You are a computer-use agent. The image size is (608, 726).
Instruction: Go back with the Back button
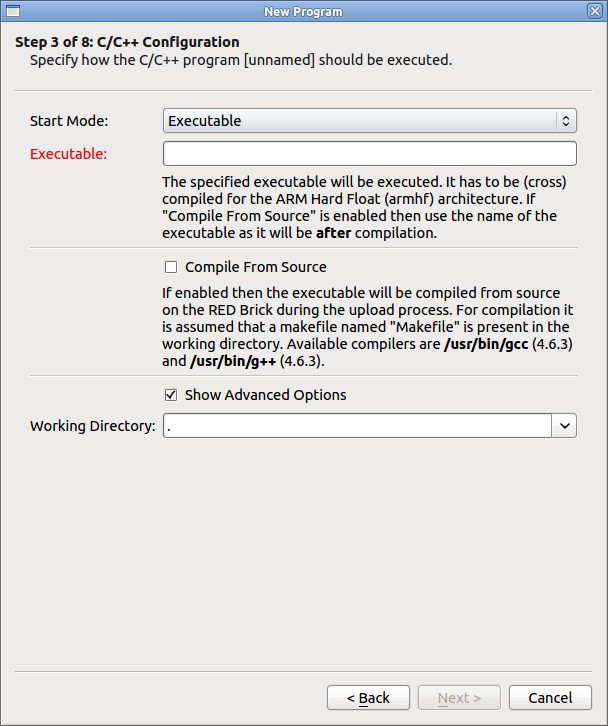368,698
